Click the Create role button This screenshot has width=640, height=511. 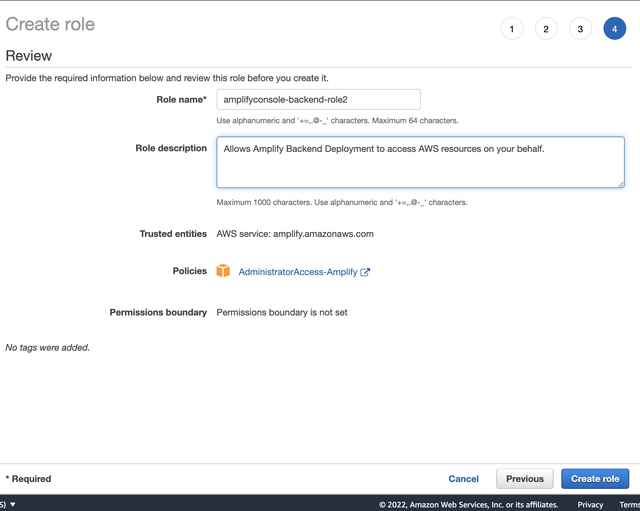pos(595,479)
